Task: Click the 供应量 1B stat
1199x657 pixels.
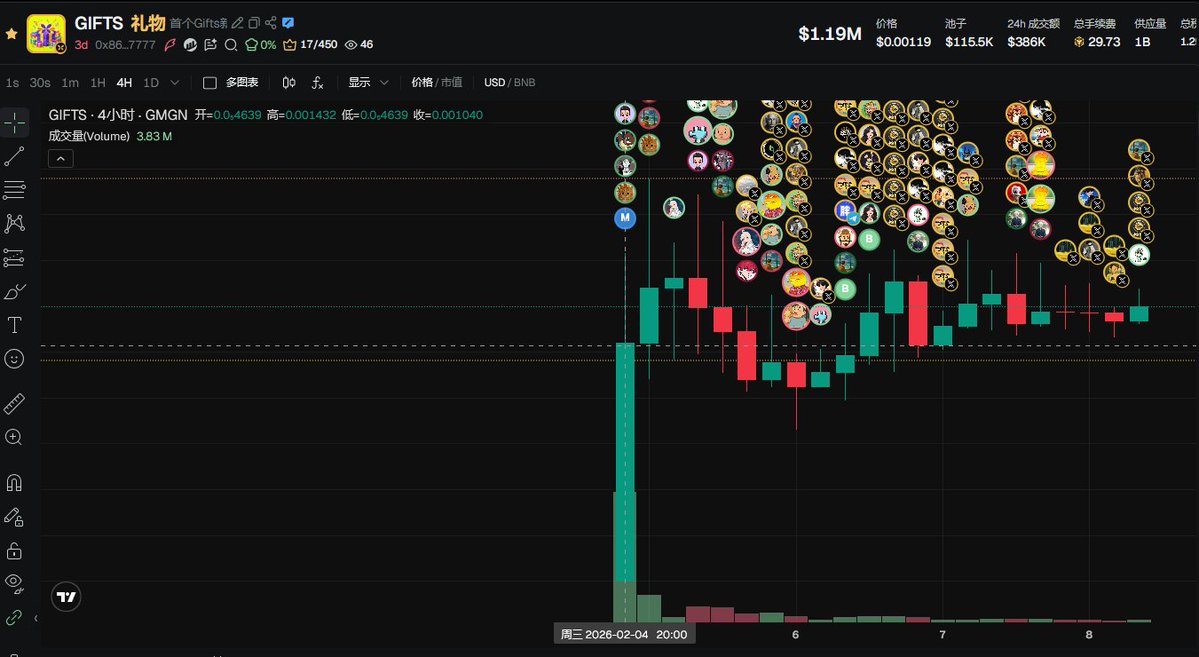Action: (1149, 33)
